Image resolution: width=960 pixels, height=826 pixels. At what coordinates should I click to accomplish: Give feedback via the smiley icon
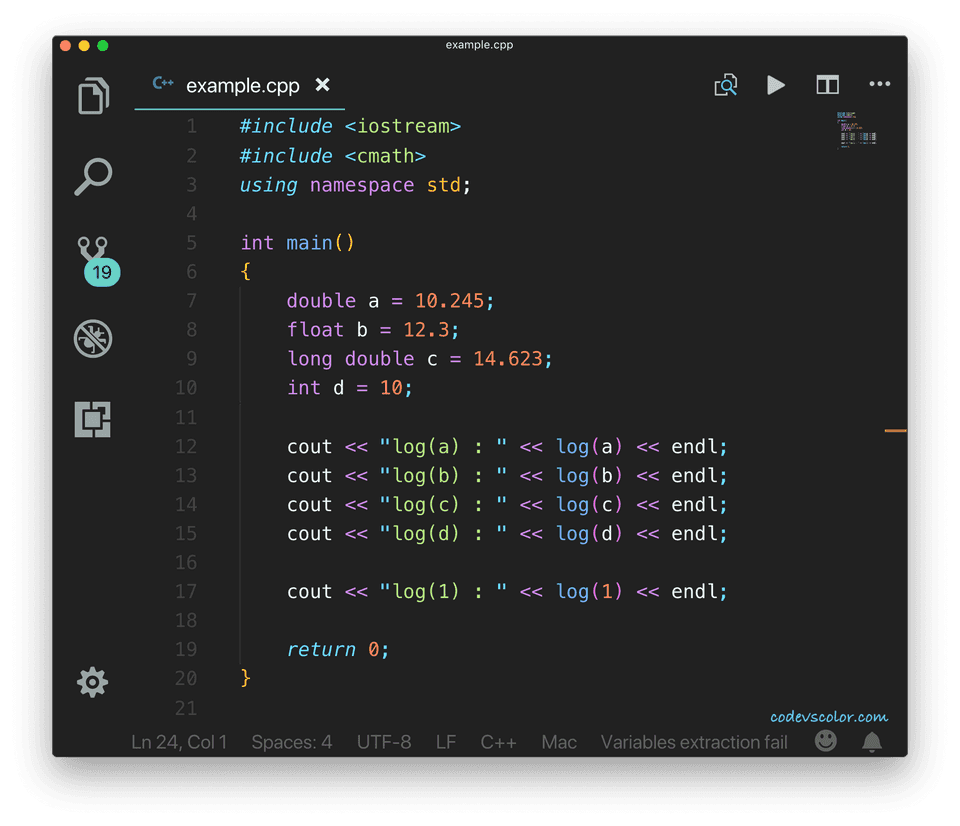pos(826,741)
